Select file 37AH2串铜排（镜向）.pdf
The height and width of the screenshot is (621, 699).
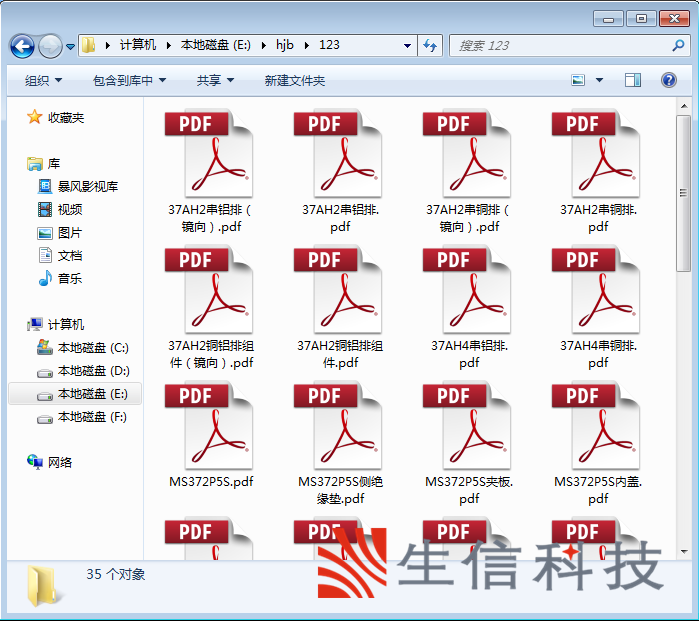pos(469,171)
